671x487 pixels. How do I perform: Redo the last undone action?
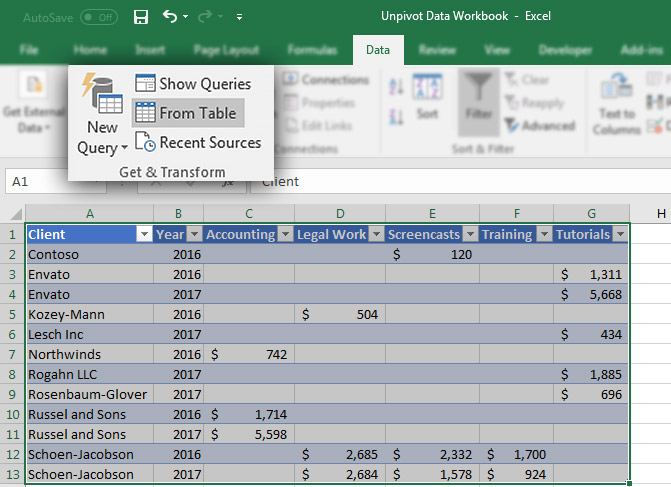205,17
